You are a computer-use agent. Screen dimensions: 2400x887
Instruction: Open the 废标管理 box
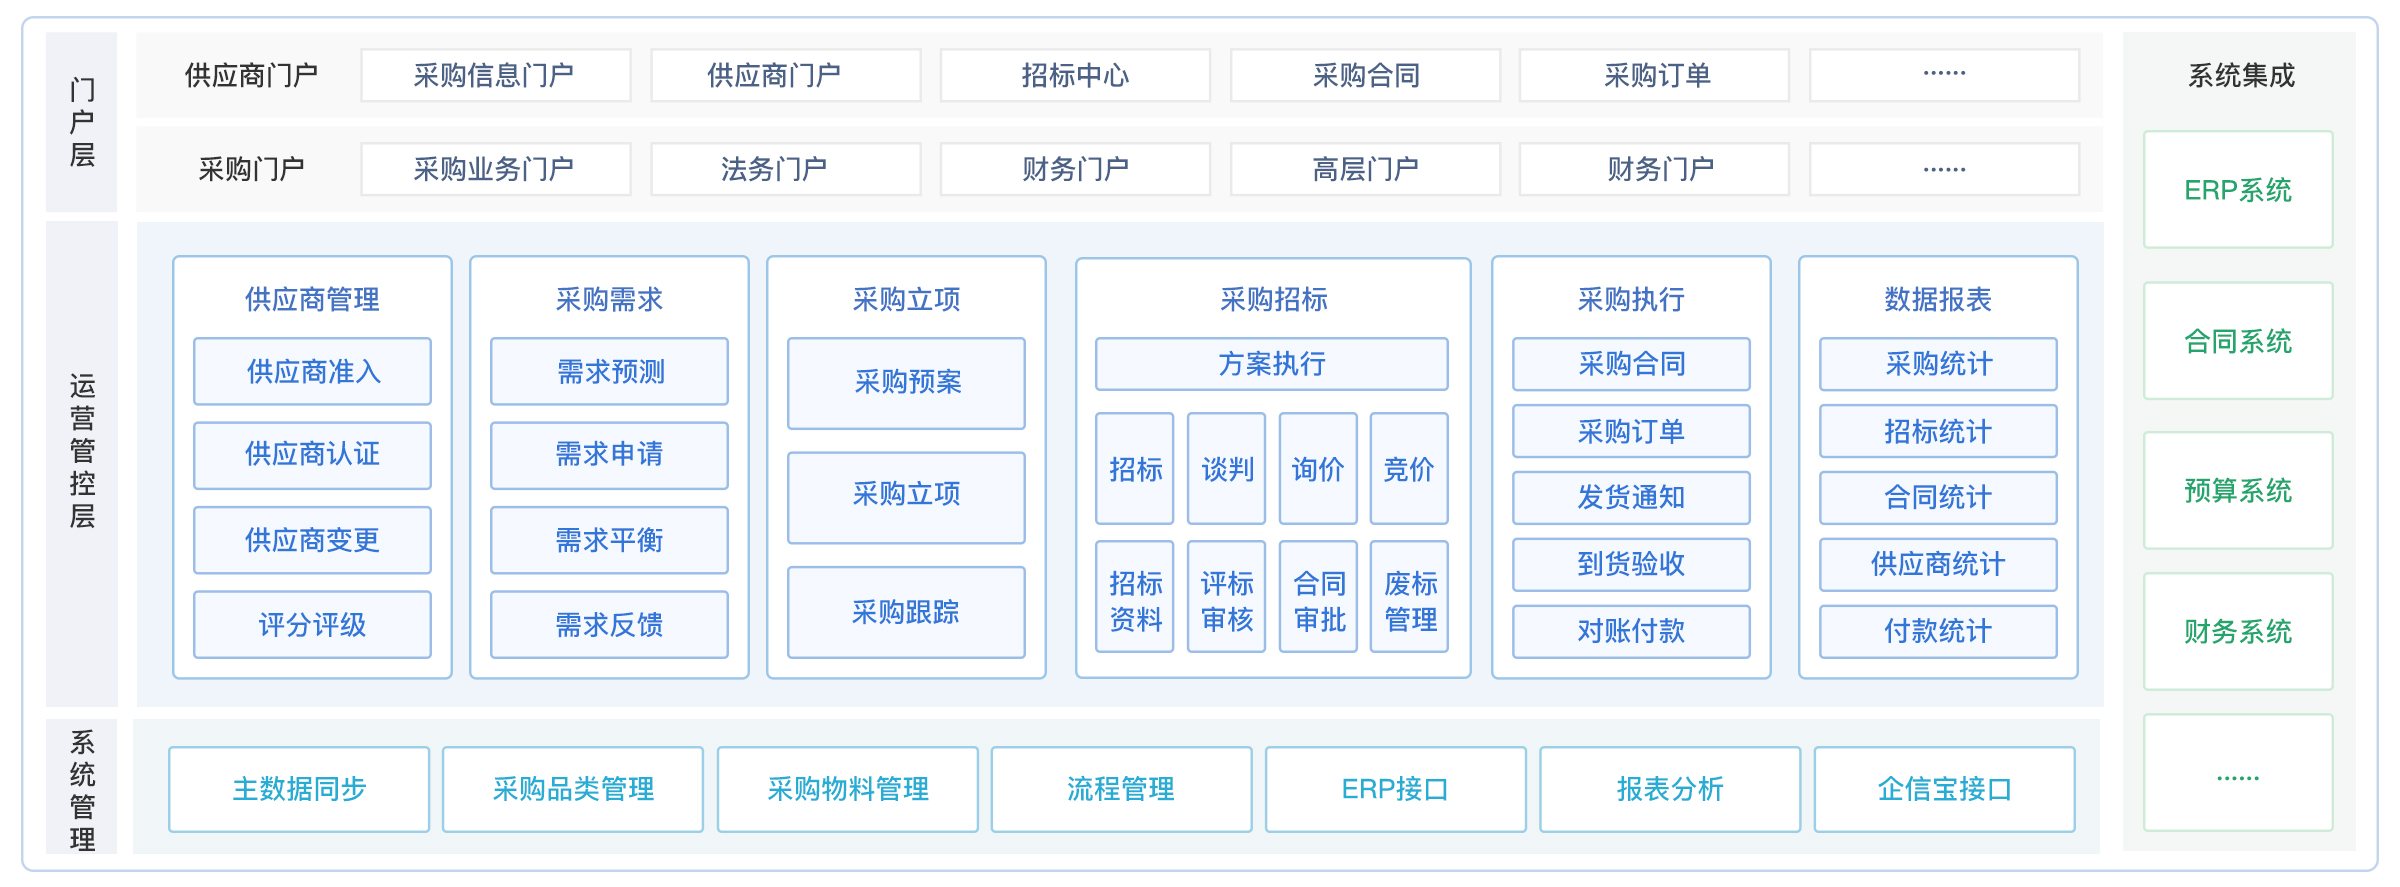[1409, 601]
